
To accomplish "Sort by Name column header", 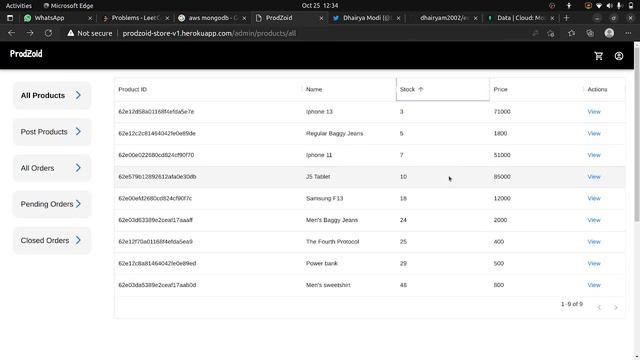I will [349, 89].
